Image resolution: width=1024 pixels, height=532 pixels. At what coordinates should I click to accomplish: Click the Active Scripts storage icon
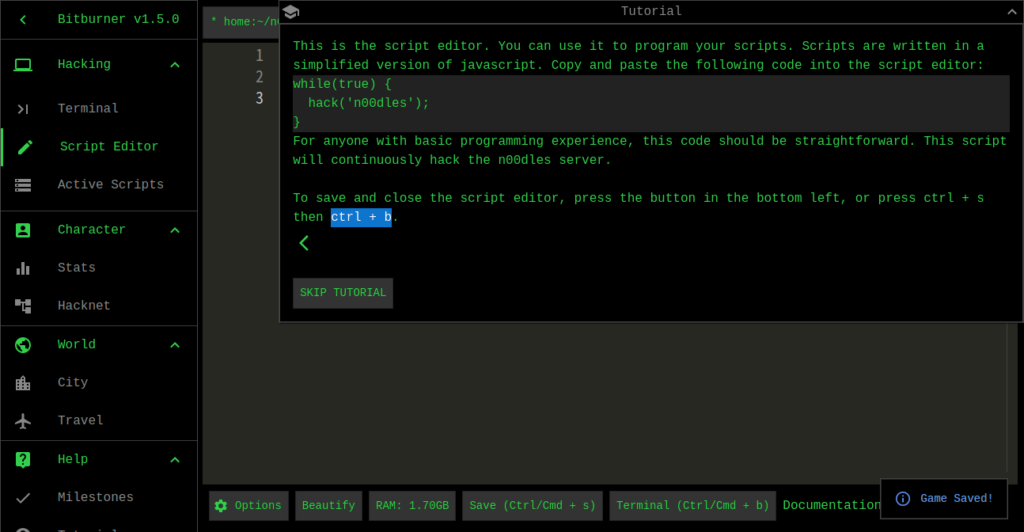23,185
